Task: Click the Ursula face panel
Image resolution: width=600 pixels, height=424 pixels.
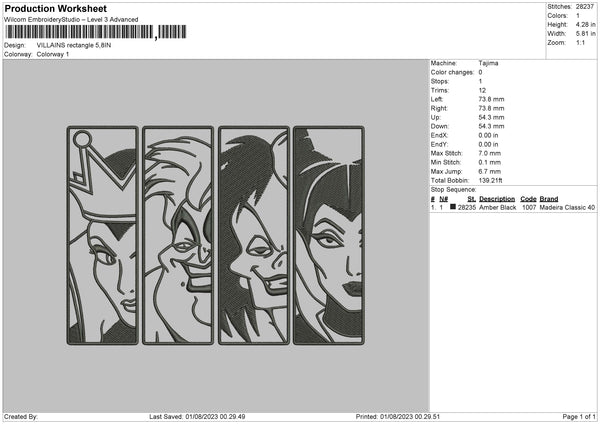Action: point(178,235)
